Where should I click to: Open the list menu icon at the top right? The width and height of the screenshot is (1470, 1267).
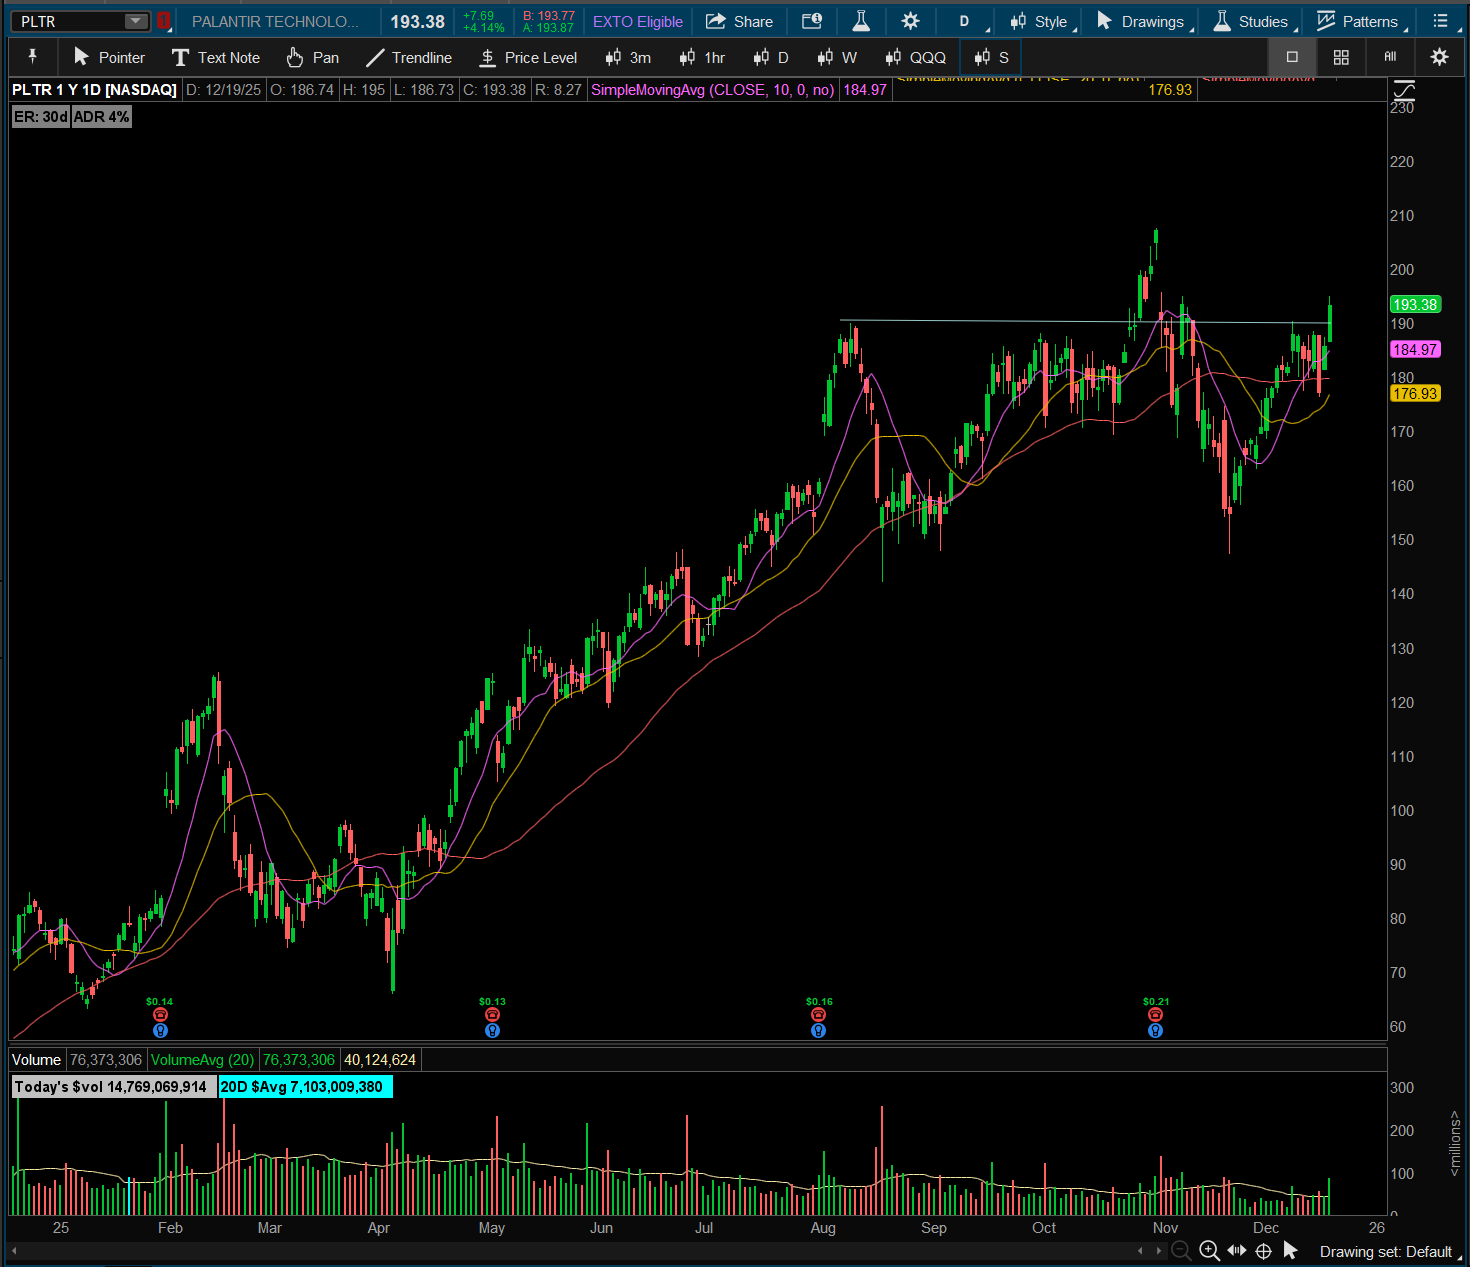pos(1440,21)
